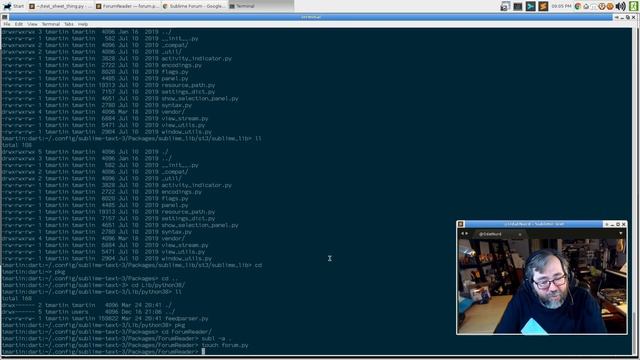The image size is (640, 360).
Task: Click the grey cloud-shaped tray icon
Action: click(x=586, y=6)
